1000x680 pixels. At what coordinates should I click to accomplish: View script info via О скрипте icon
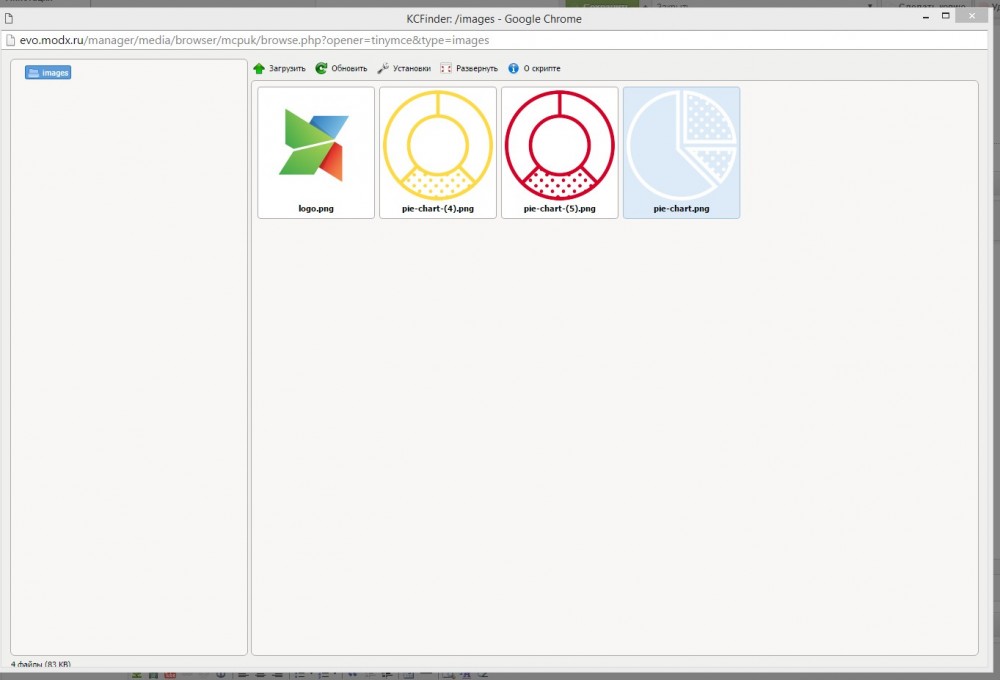pos(535,68)
